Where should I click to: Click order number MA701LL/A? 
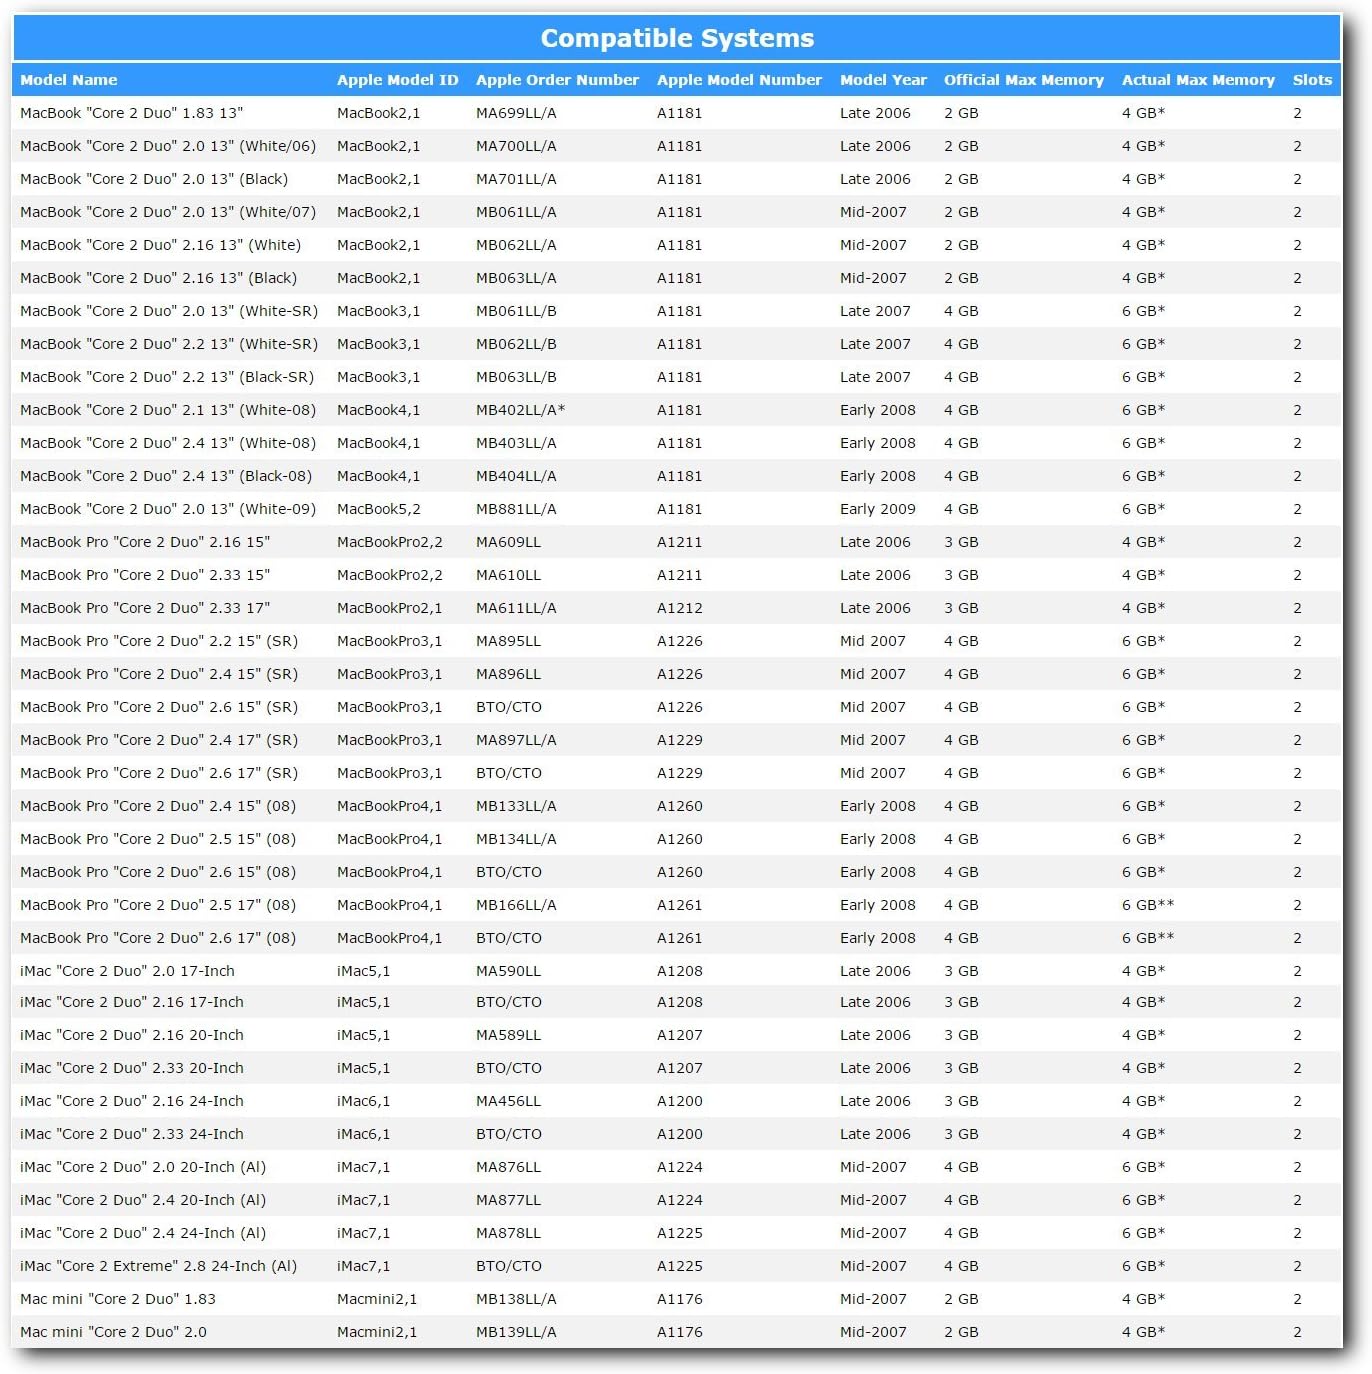click(x=516, y=179)
